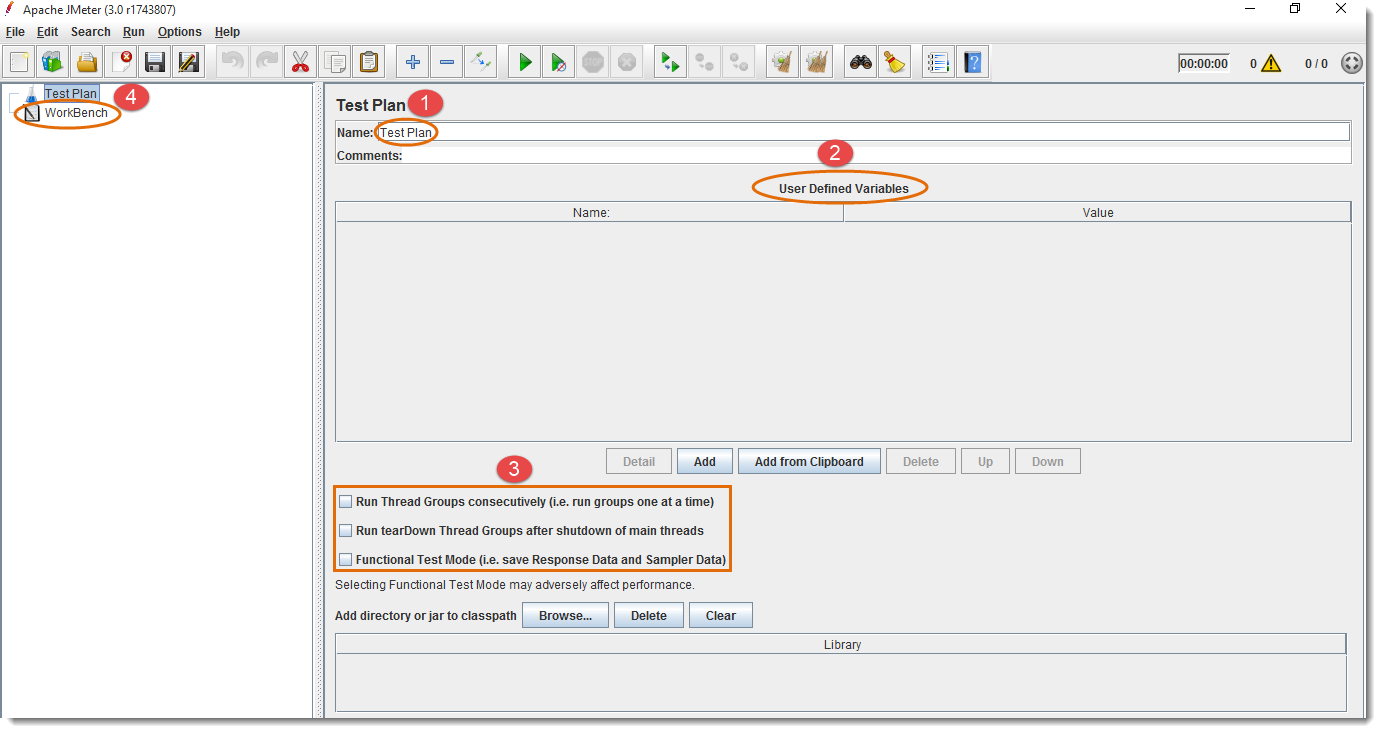Open the File menu
Image resolution: width=1381 pixels, height=733 pixels.
pyautogui.click(x=15, y=32)
